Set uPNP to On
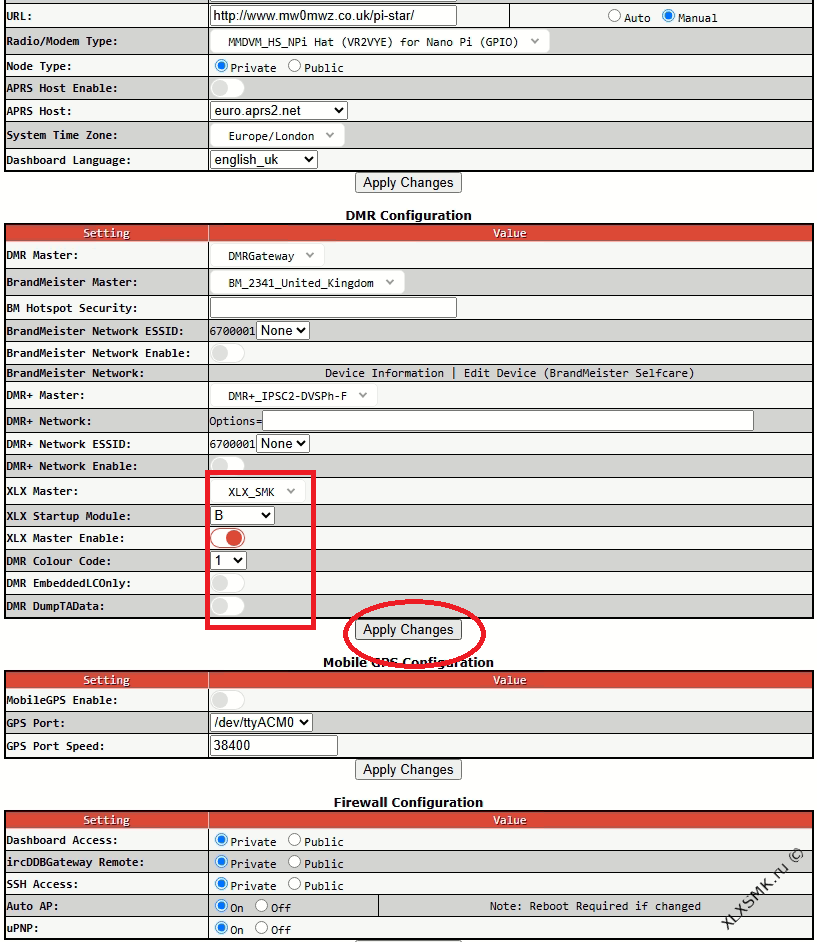The width and height of the screenshot is (817, 942). 222,928
